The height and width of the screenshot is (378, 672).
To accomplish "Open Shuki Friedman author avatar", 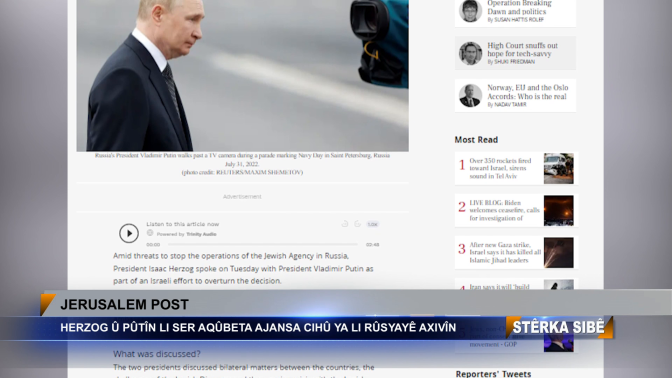I will point(470,54).
